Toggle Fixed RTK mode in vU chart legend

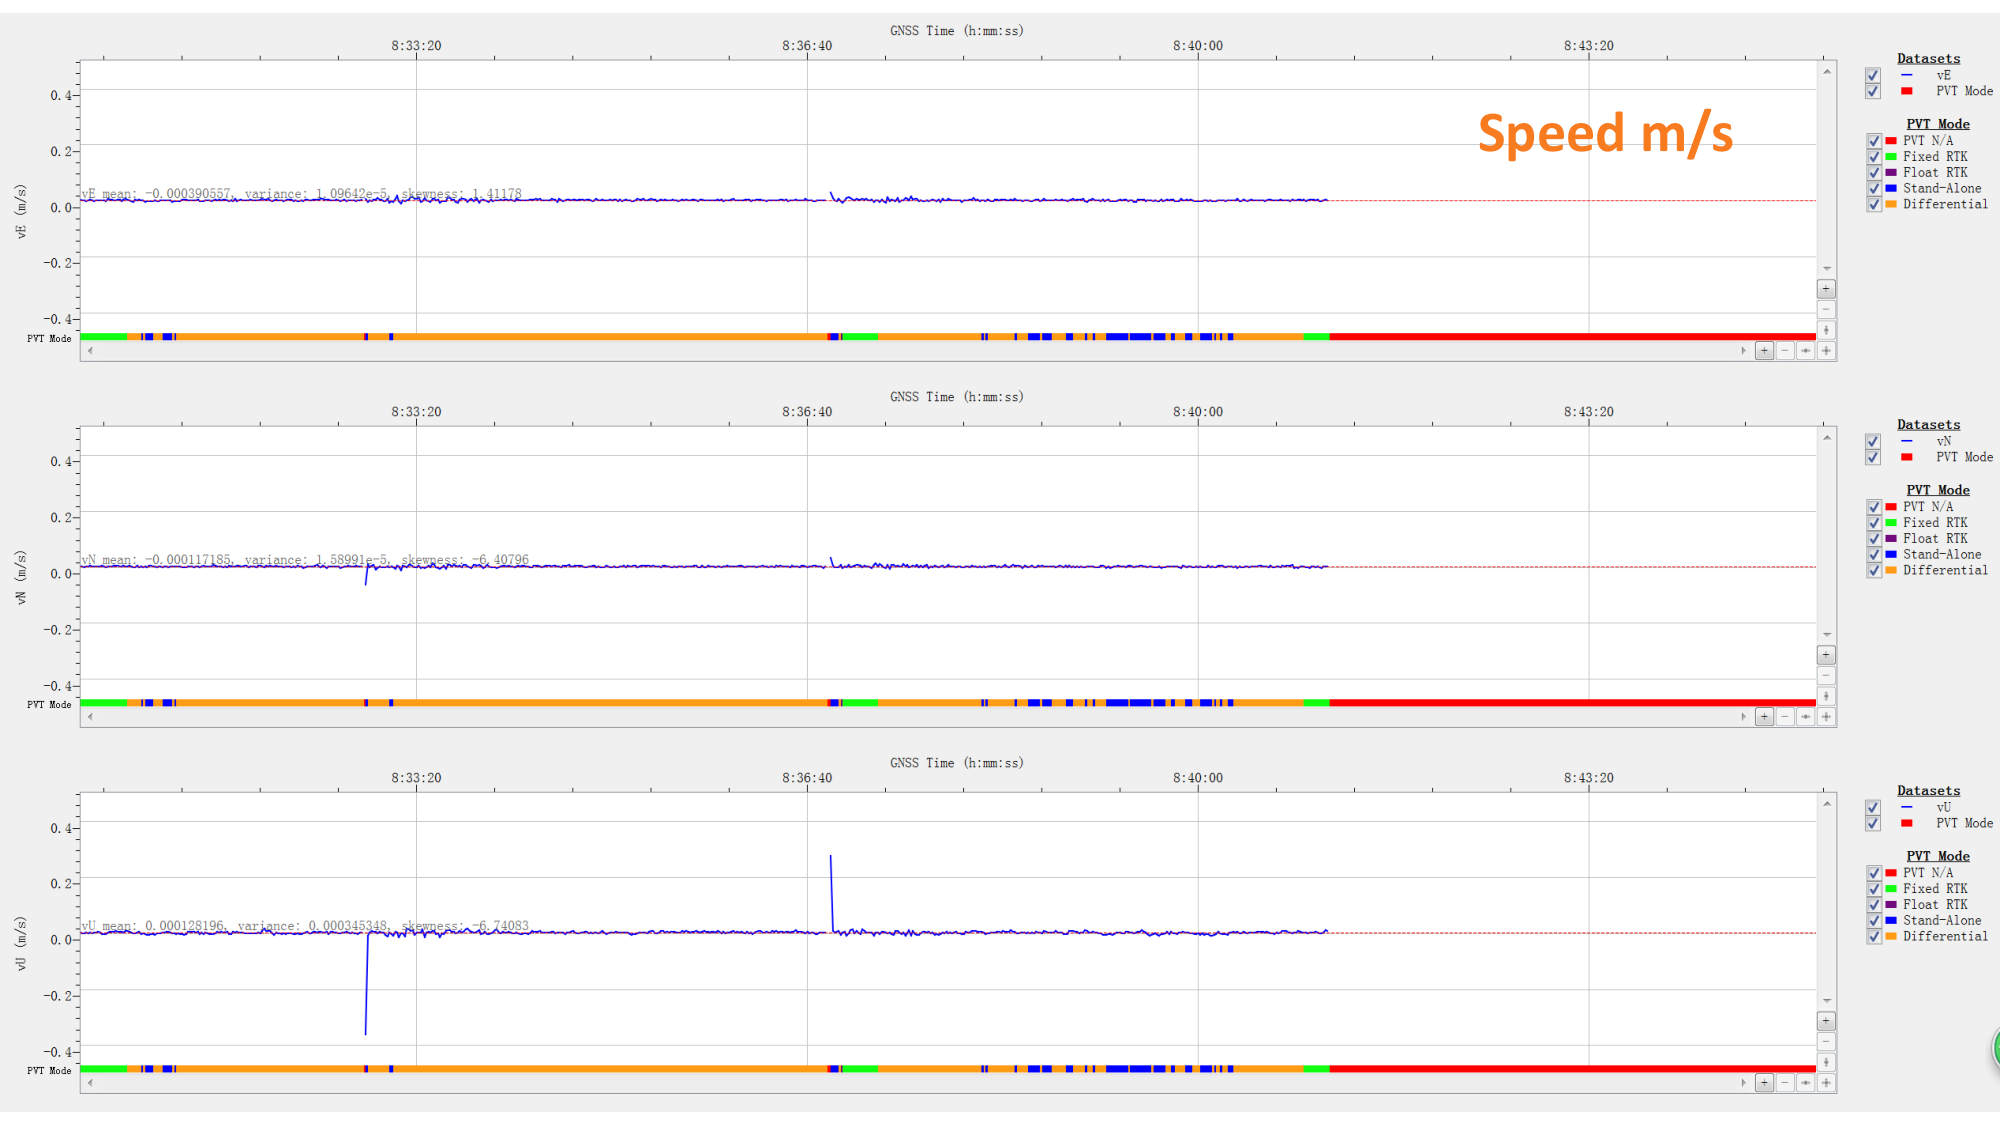1874,889
